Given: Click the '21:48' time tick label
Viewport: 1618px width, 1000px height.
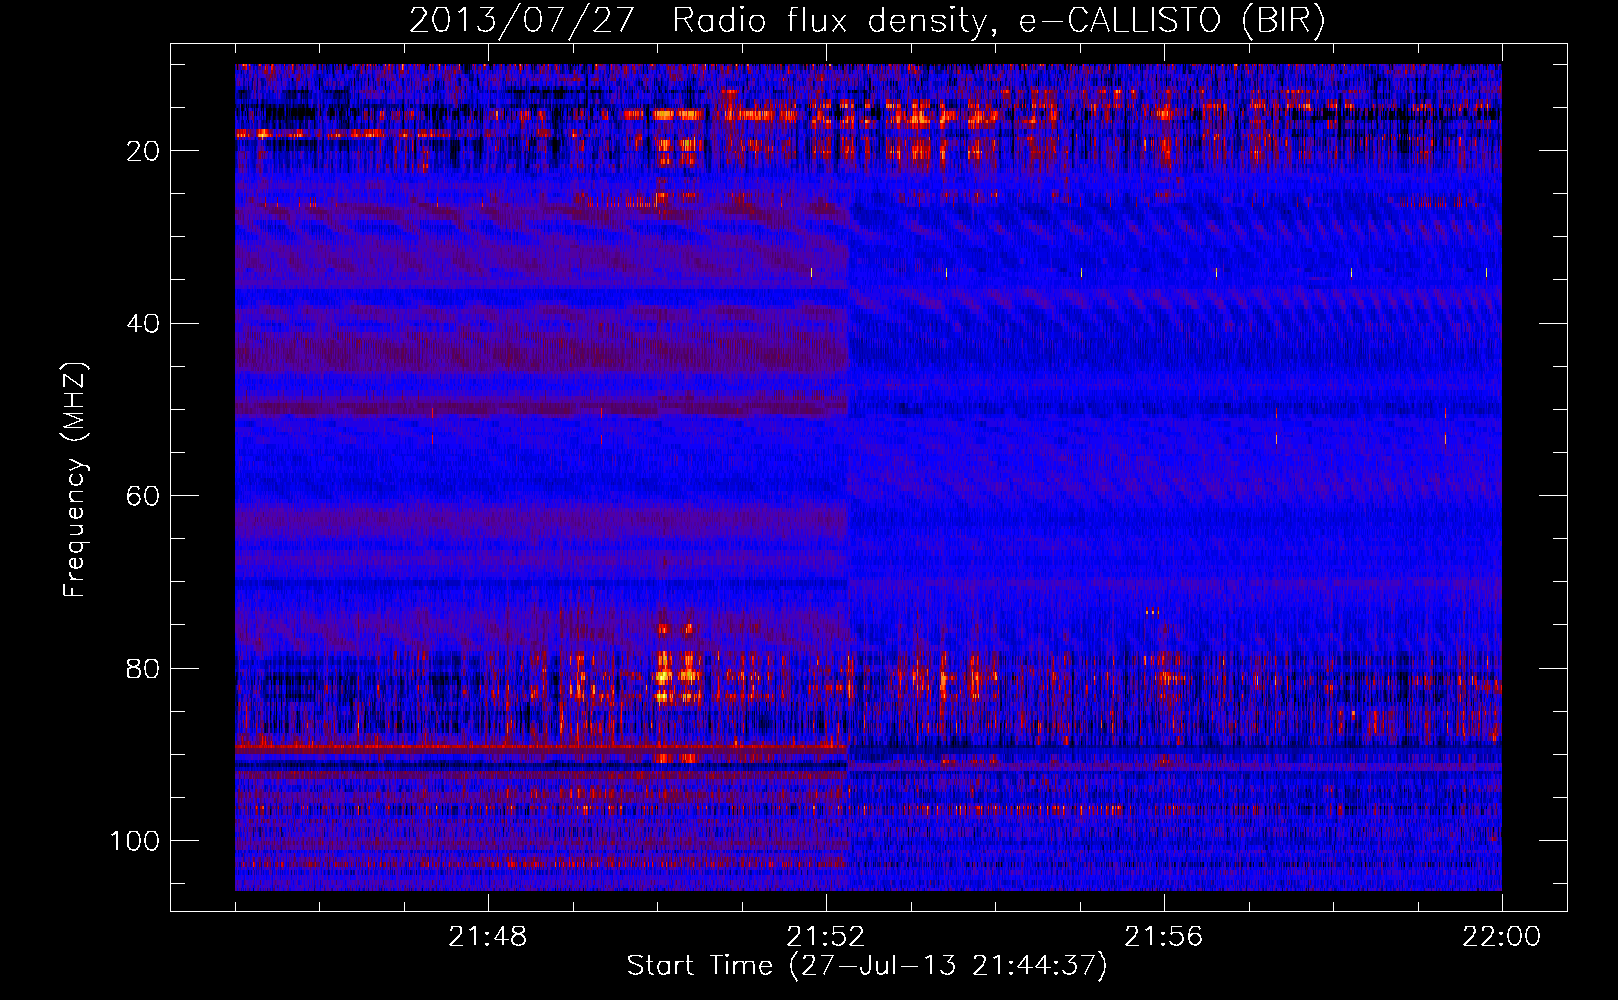Looking at the screenshot, I should coord(488,937).
